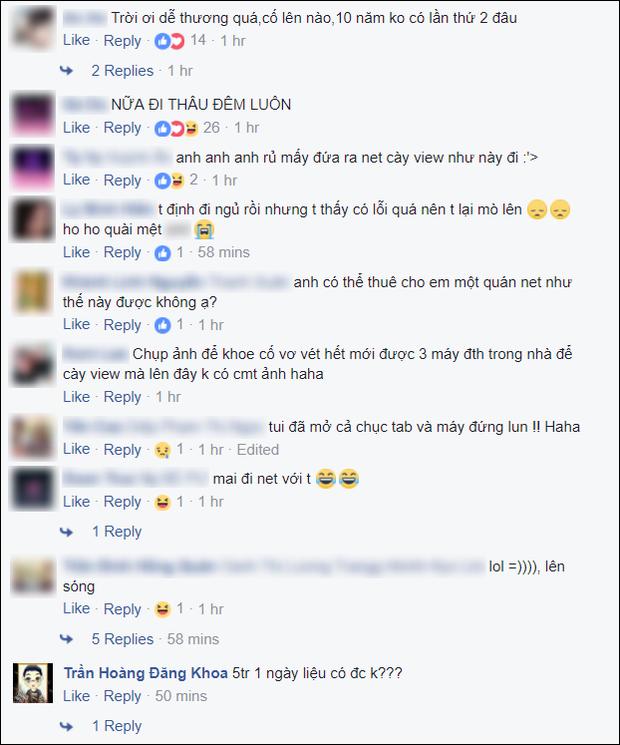The height and width of the screenshot is (745, 620).
Task: Click the Edited label on 'chục tab' comment
Action: coord(258,449)
